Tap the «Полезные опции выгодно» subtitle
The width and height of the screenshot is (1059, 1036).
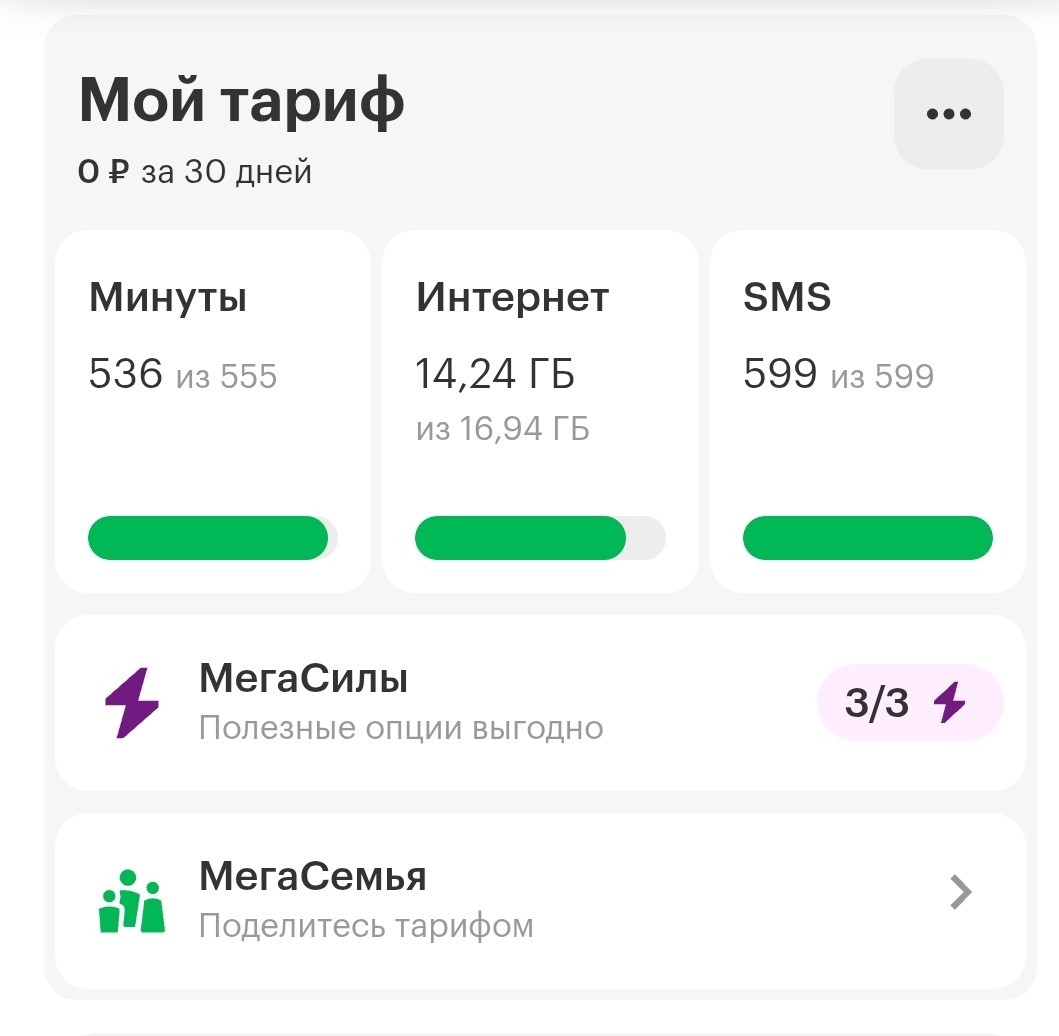coord(400,728)
